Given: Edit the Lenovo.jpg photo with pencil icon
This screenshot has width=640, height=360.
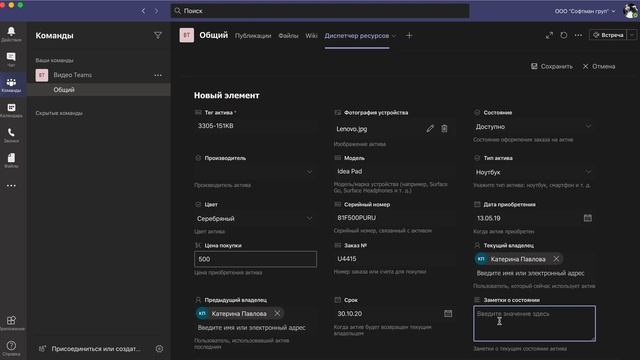Looking at the screenshot, I should pyautogui.click(x=430, y=129).
